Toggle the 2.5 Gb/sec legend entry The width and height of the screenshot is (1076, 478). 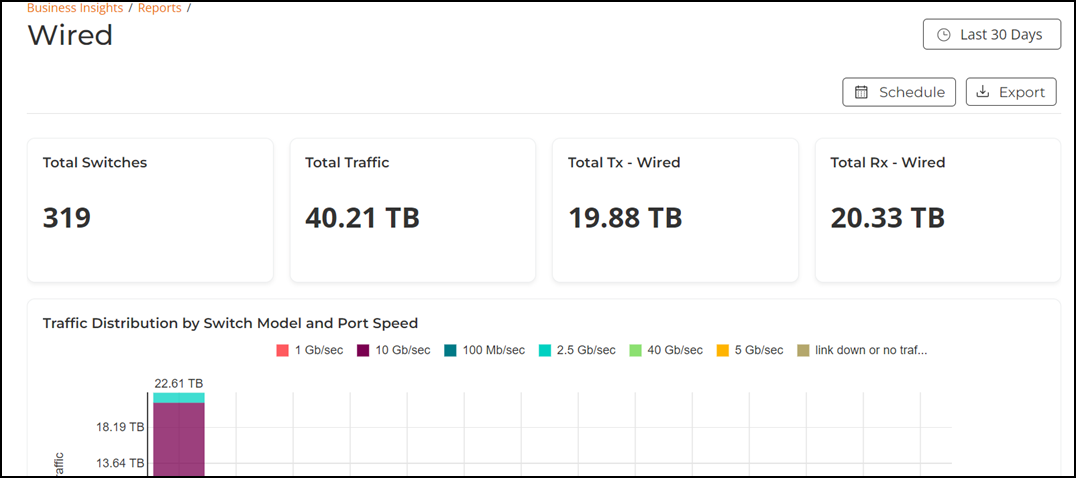click(576, 350)
